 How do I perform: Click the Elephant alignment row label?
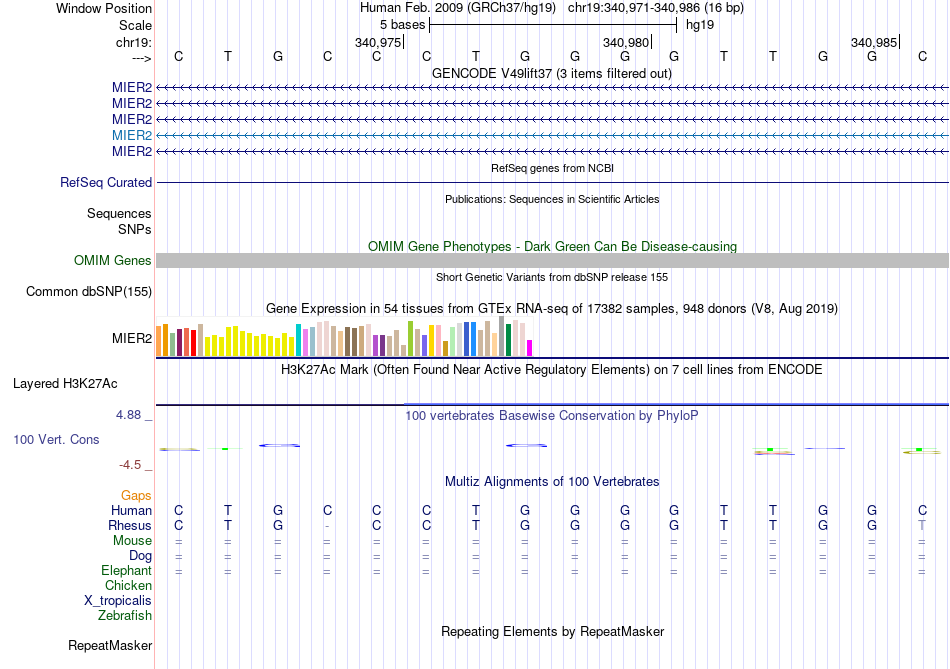tap(127, 570)
